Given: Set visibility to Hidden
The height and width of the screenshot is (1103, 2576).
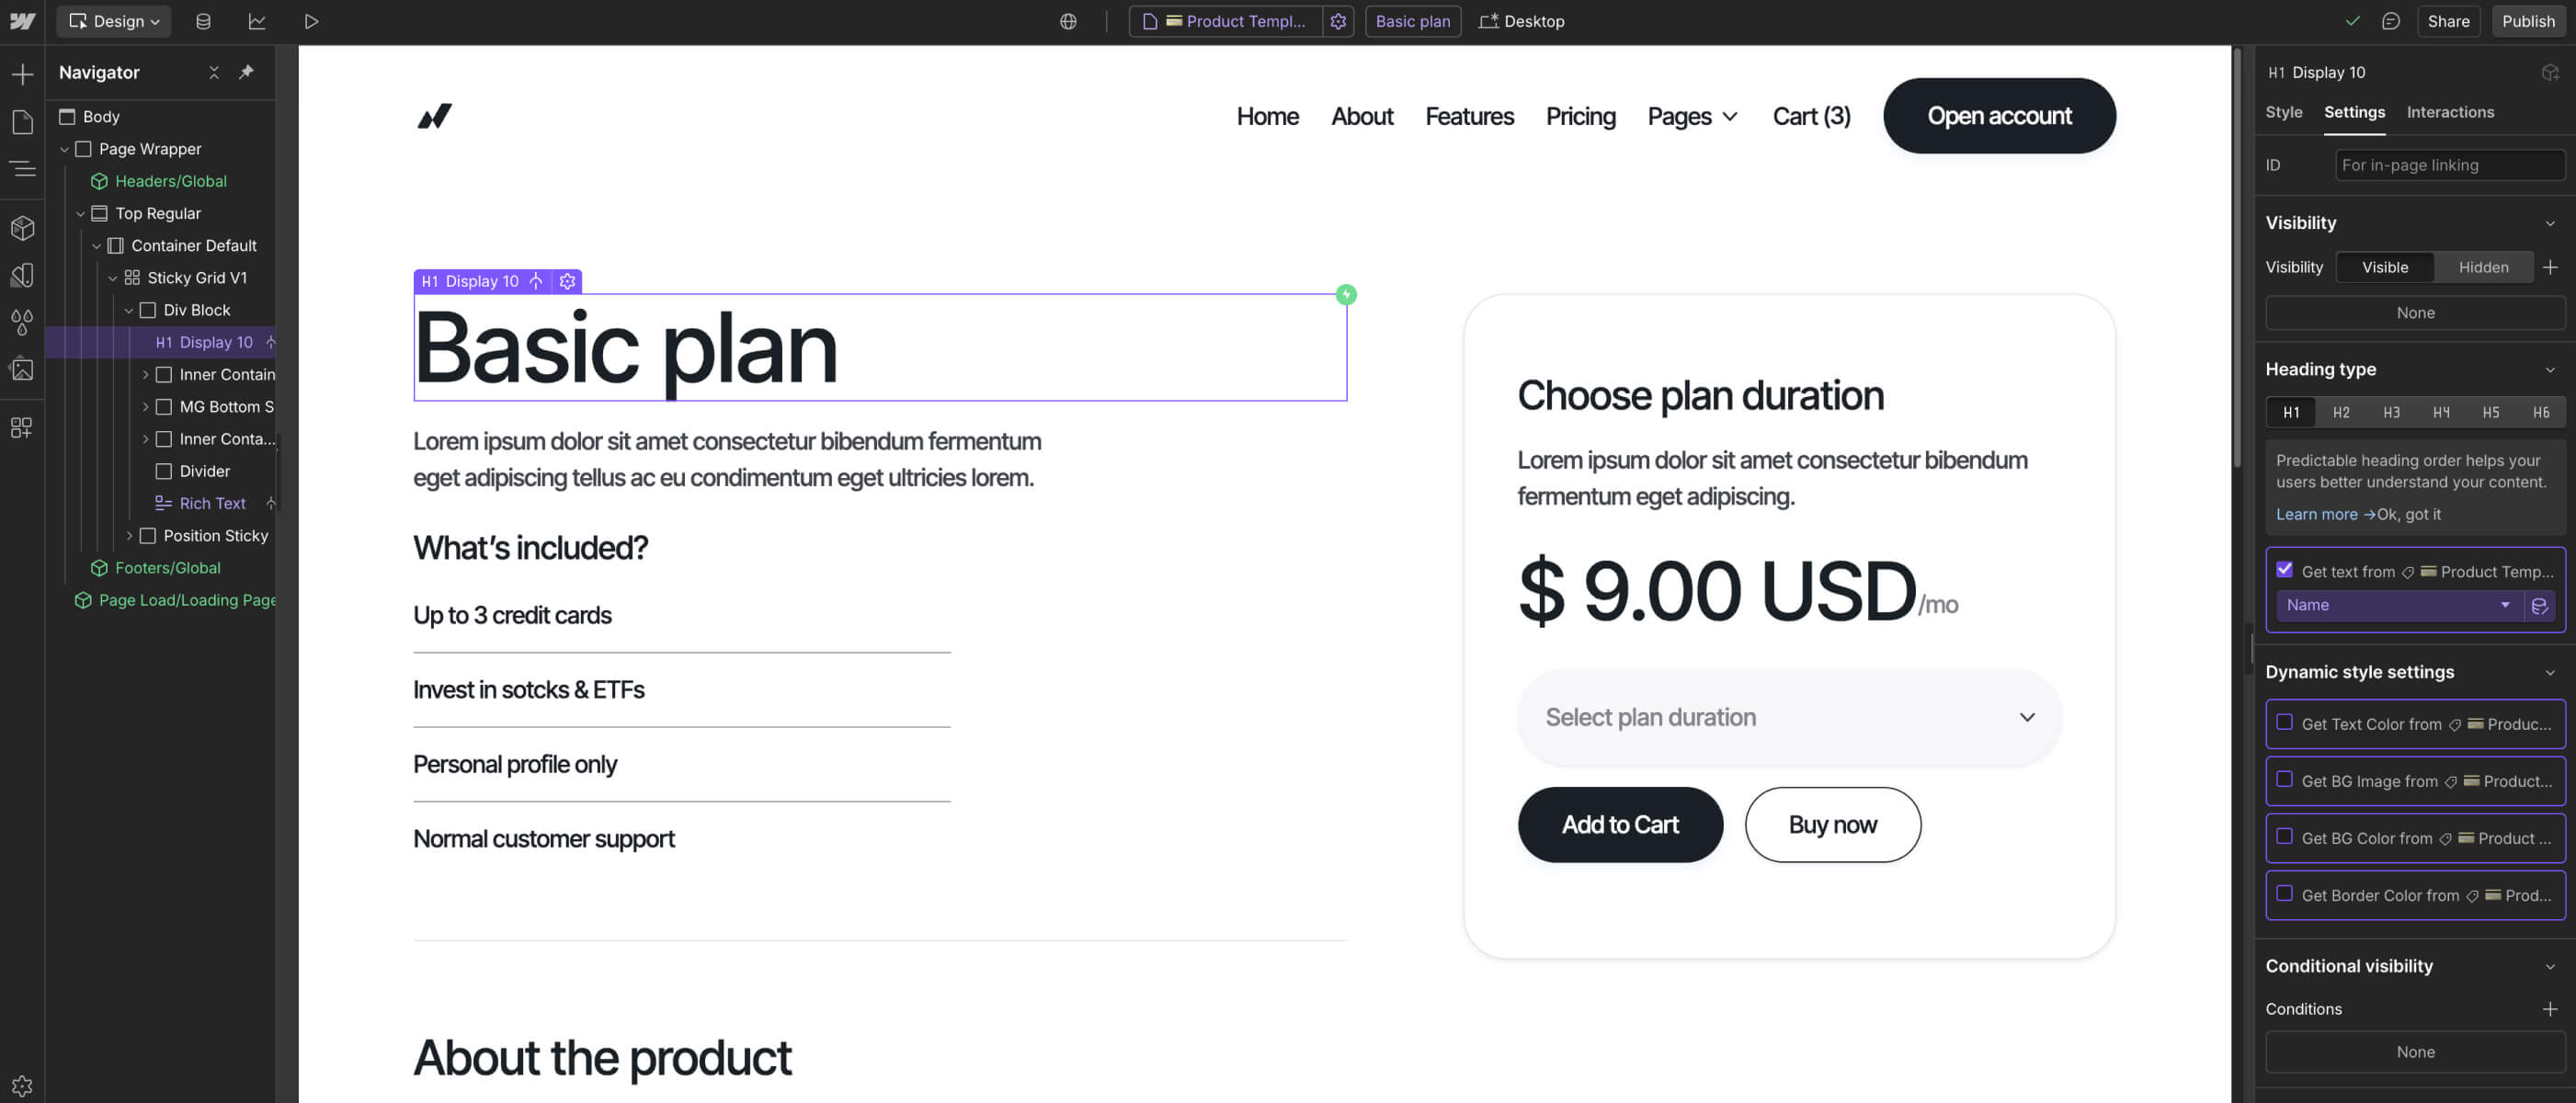Looking at the screenshot, I should pos(2483,267).
